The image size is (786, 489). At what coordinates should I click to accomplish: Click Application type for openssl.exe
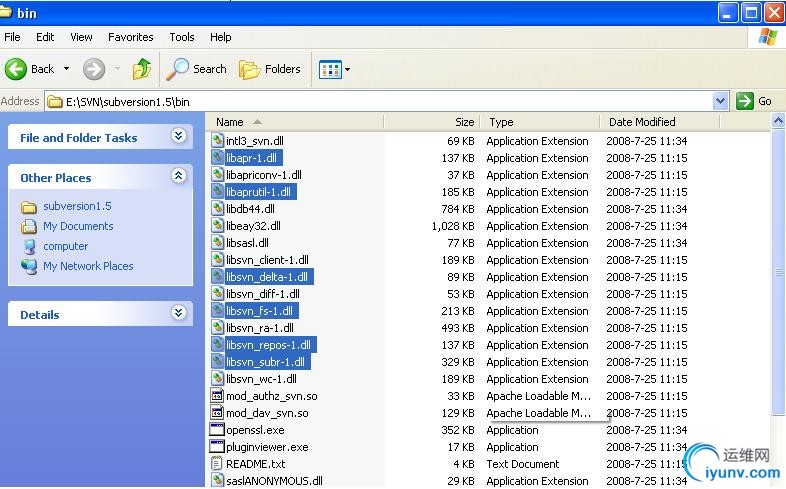(512, 430)
